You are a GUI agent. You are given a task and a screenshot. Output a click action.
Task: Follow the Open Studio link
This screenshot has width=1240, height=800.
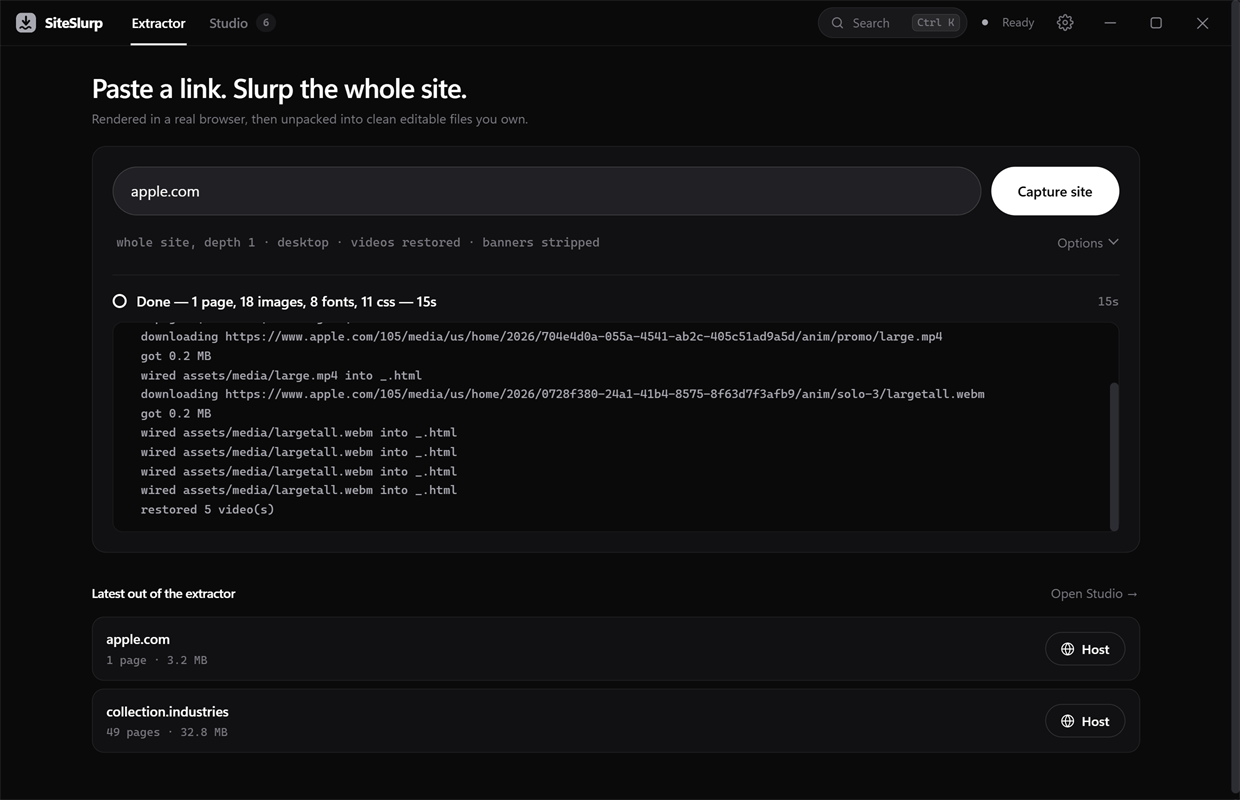pos(1094,594)
